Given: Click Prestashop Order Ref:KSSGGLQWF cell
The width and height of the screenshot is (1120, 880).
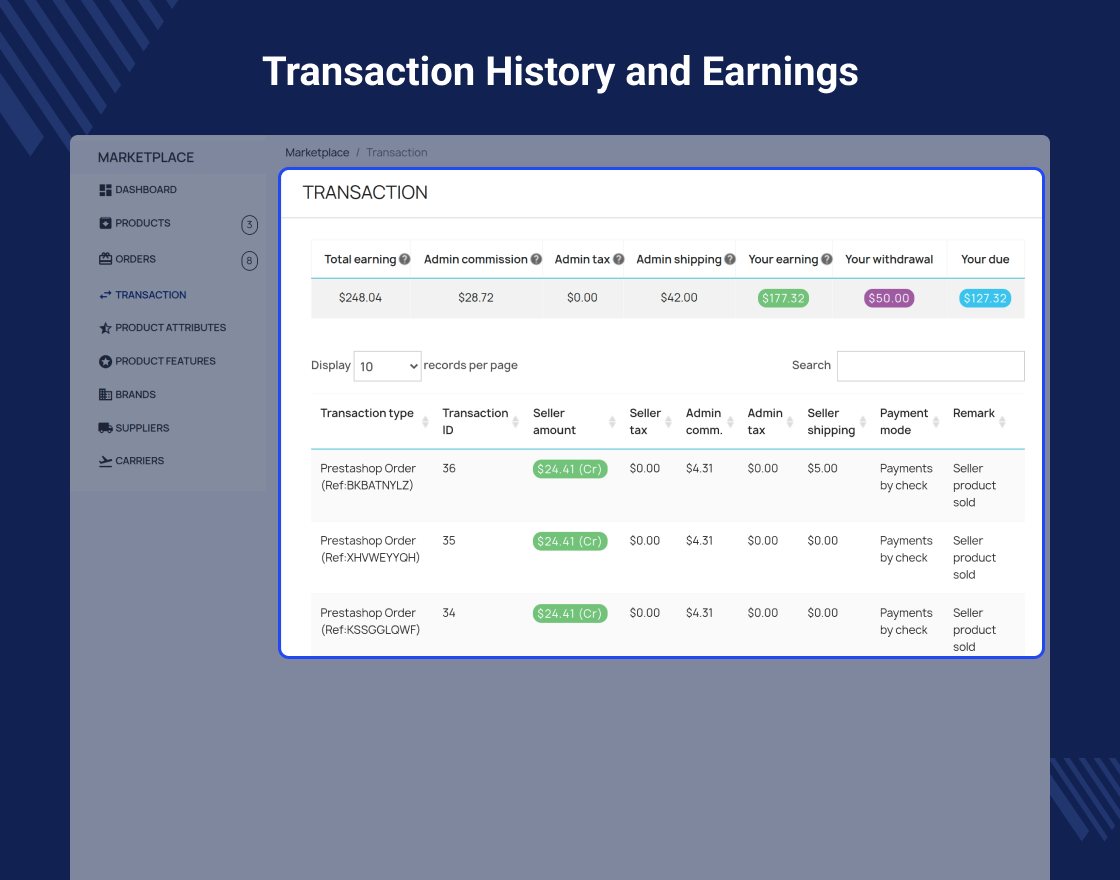Looking at the screenshot, I should click(x=370, y=621).
